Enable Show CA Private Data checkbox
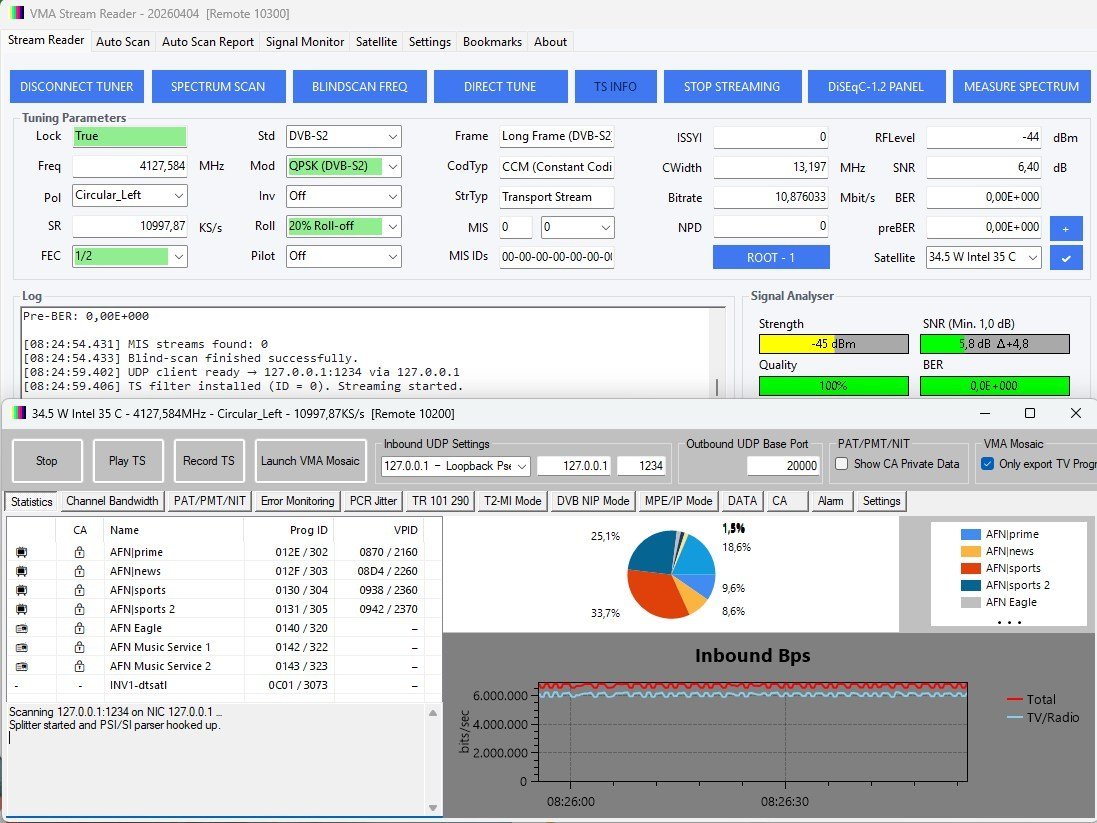This screenshot has height=823, width=1097. pyautogui.click(x=842, y=464)
